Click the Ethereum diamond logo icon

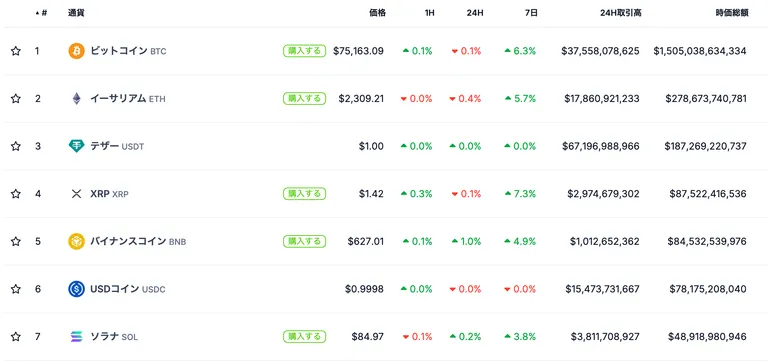[x=76, y=98]
